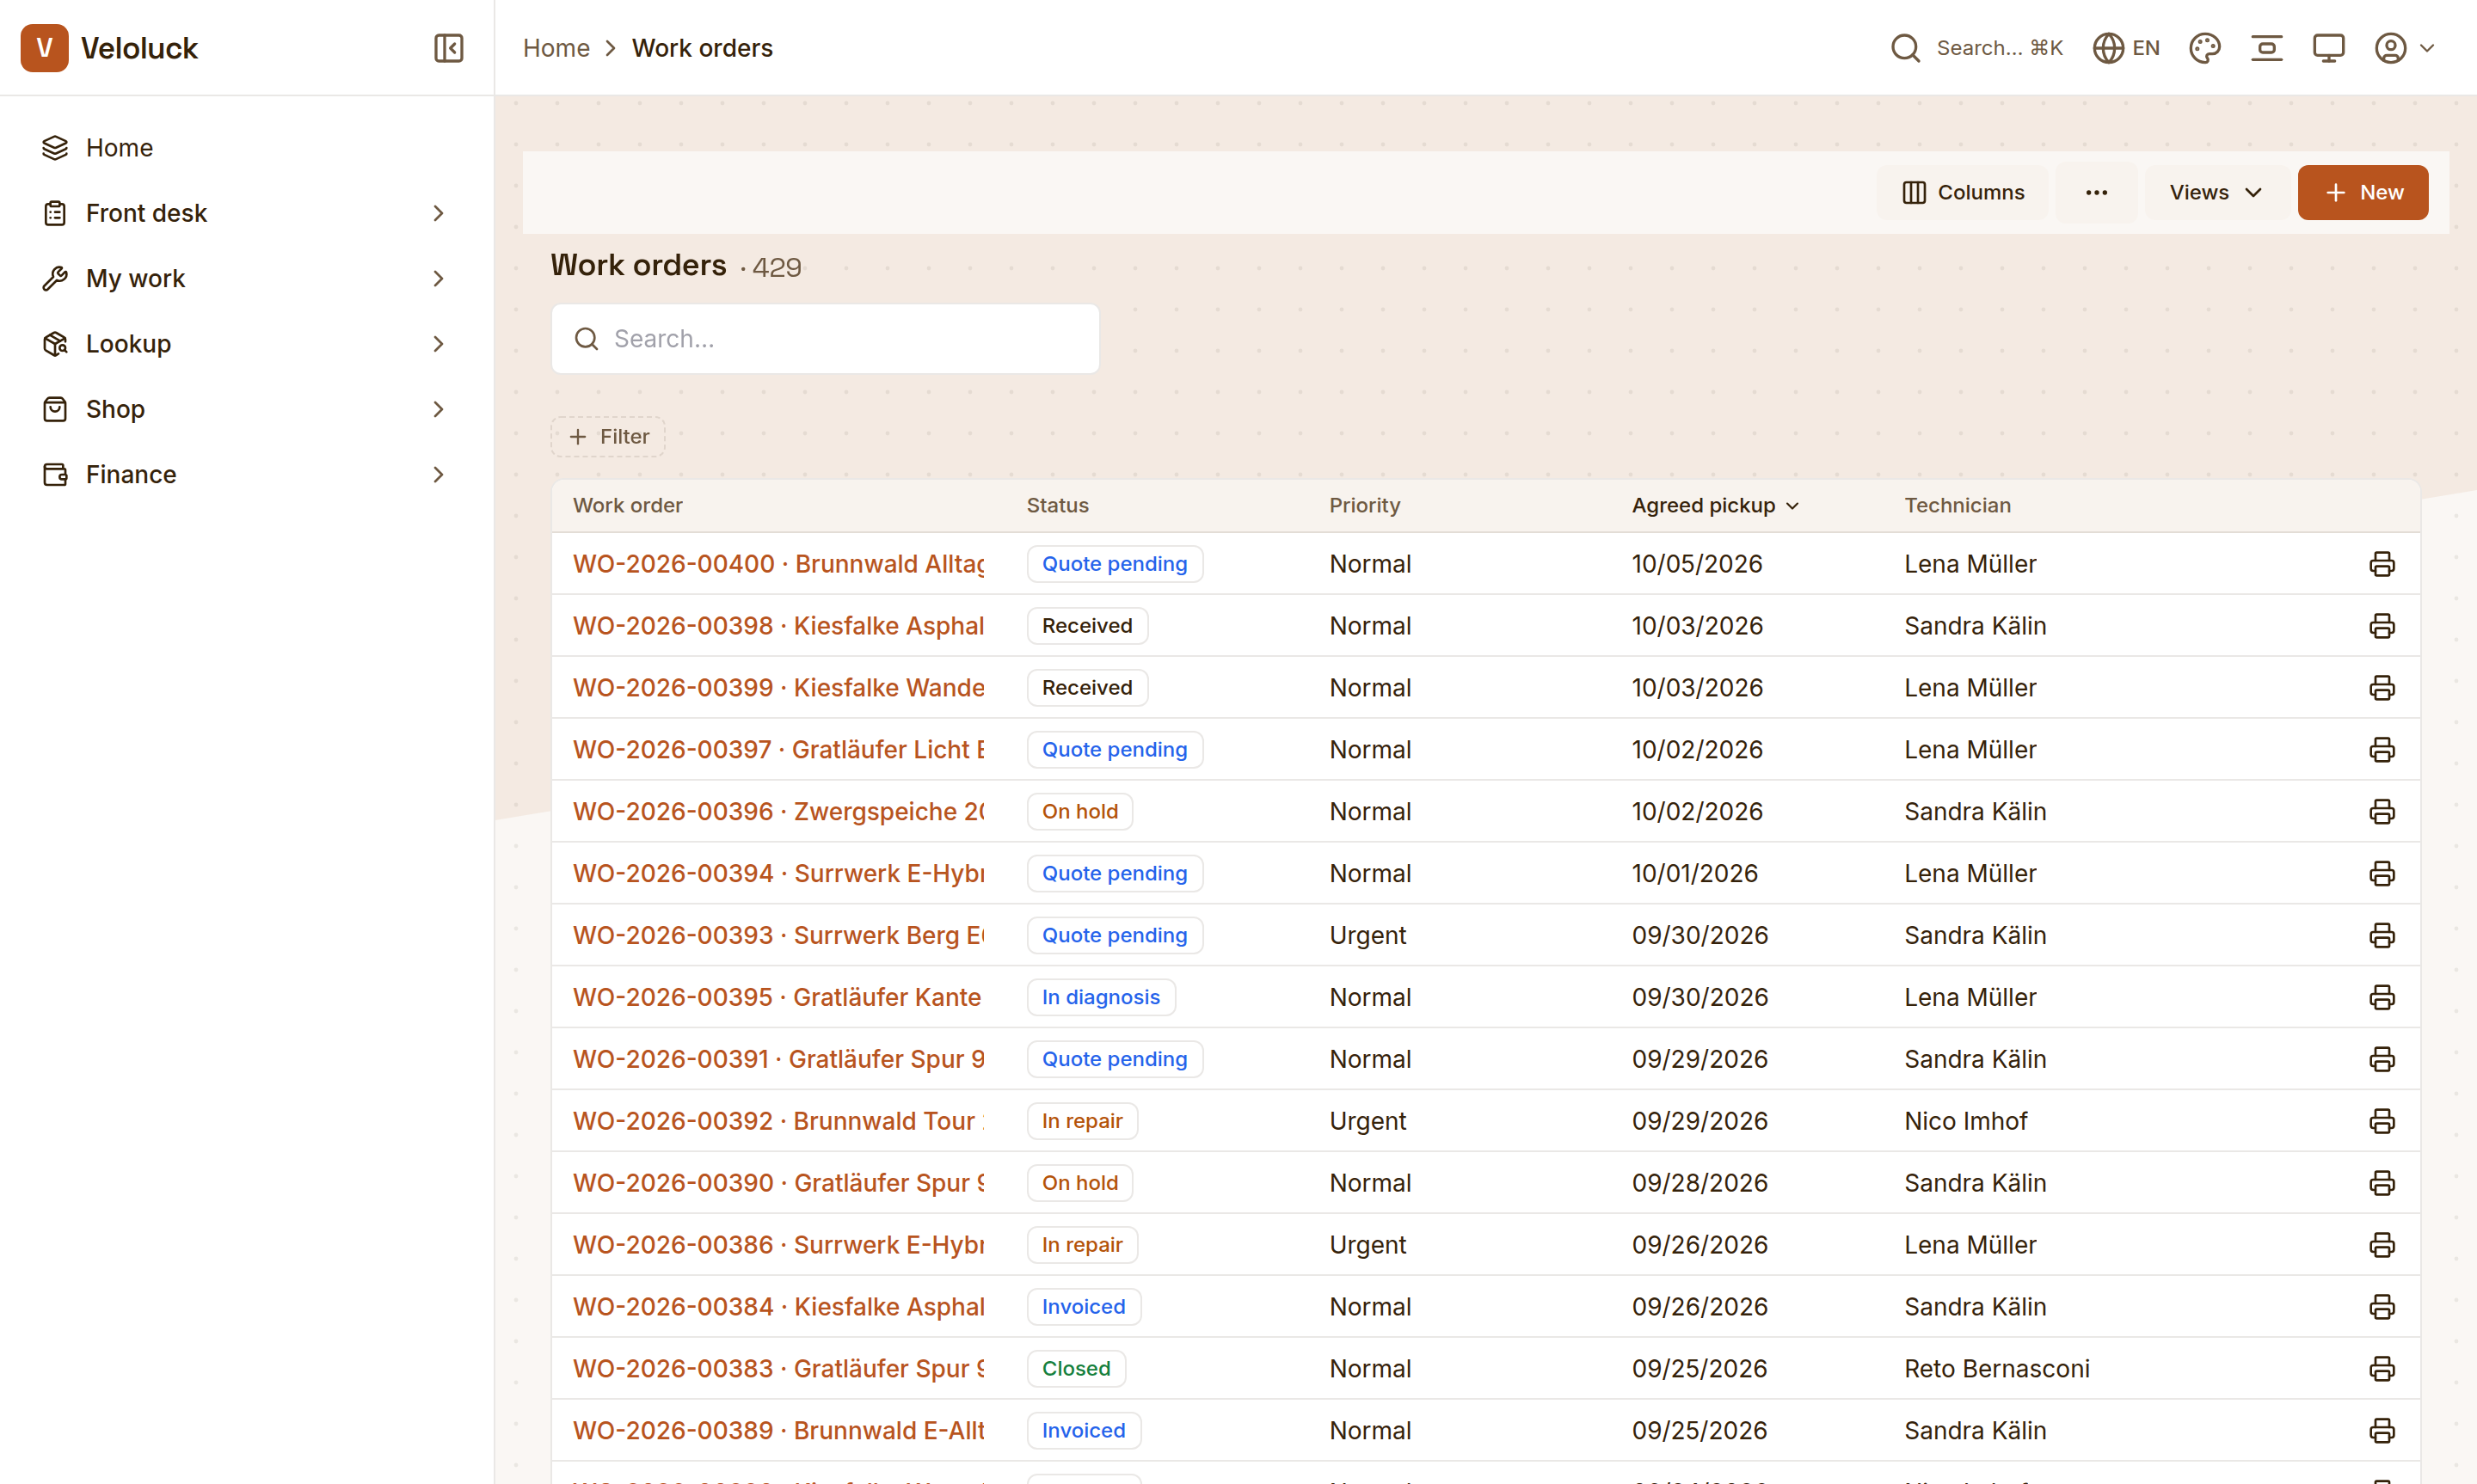Open WO-2026-00396 Zwergspeiche work order
This screenshot has width=2477, height=1484.
[778, 812]
